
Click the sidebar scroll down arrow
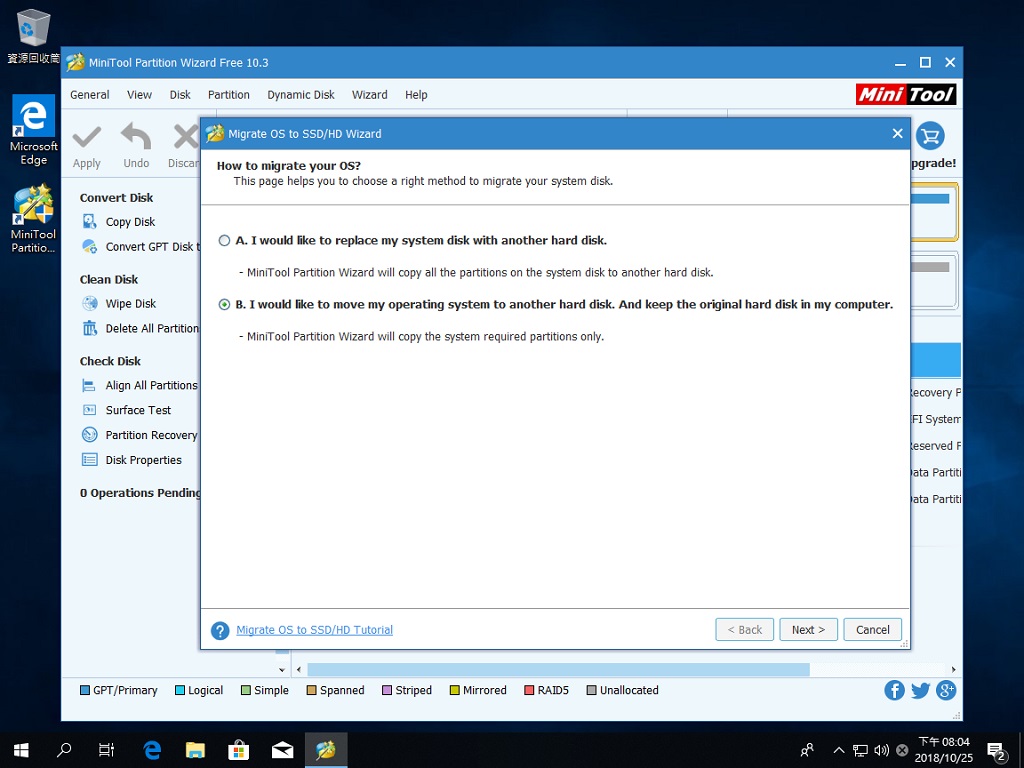(x=282, y=669)
